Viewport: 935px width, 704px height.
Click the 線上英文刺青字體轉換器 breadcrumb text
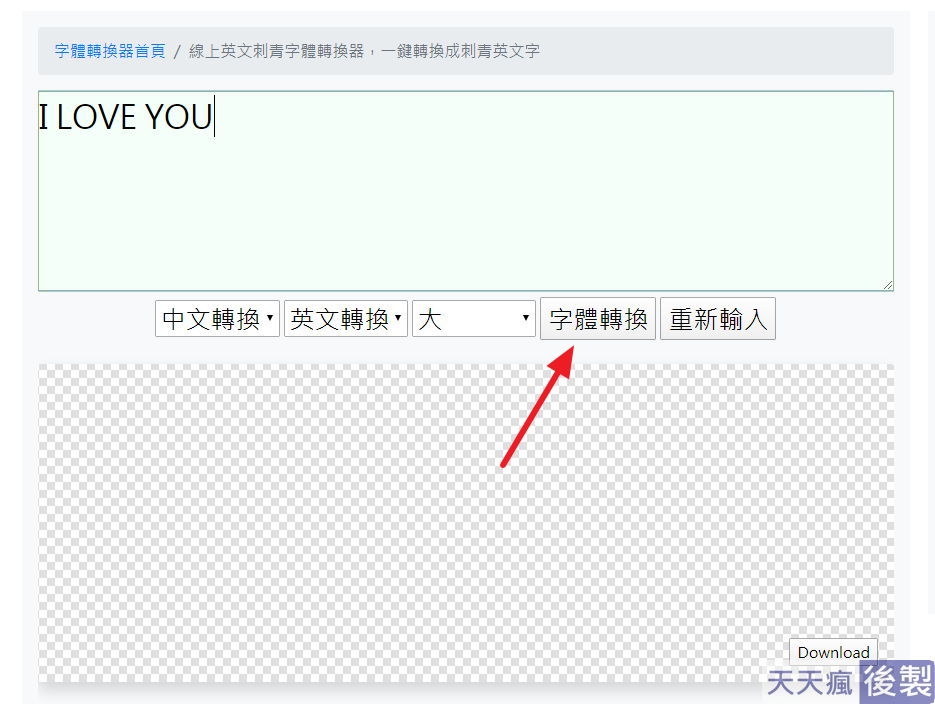pyautogui.click(x=364, y=51)
